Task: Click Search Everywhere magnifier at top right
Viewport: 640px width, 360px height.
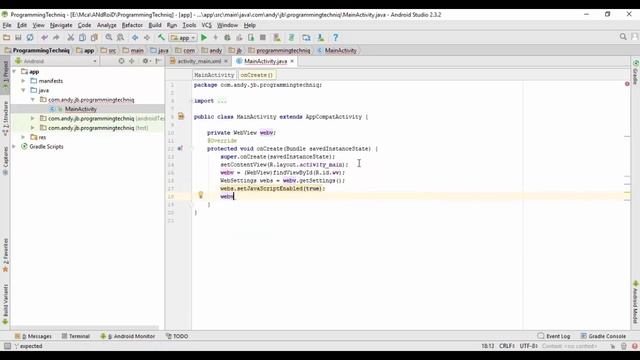Action: pos(623,37)
